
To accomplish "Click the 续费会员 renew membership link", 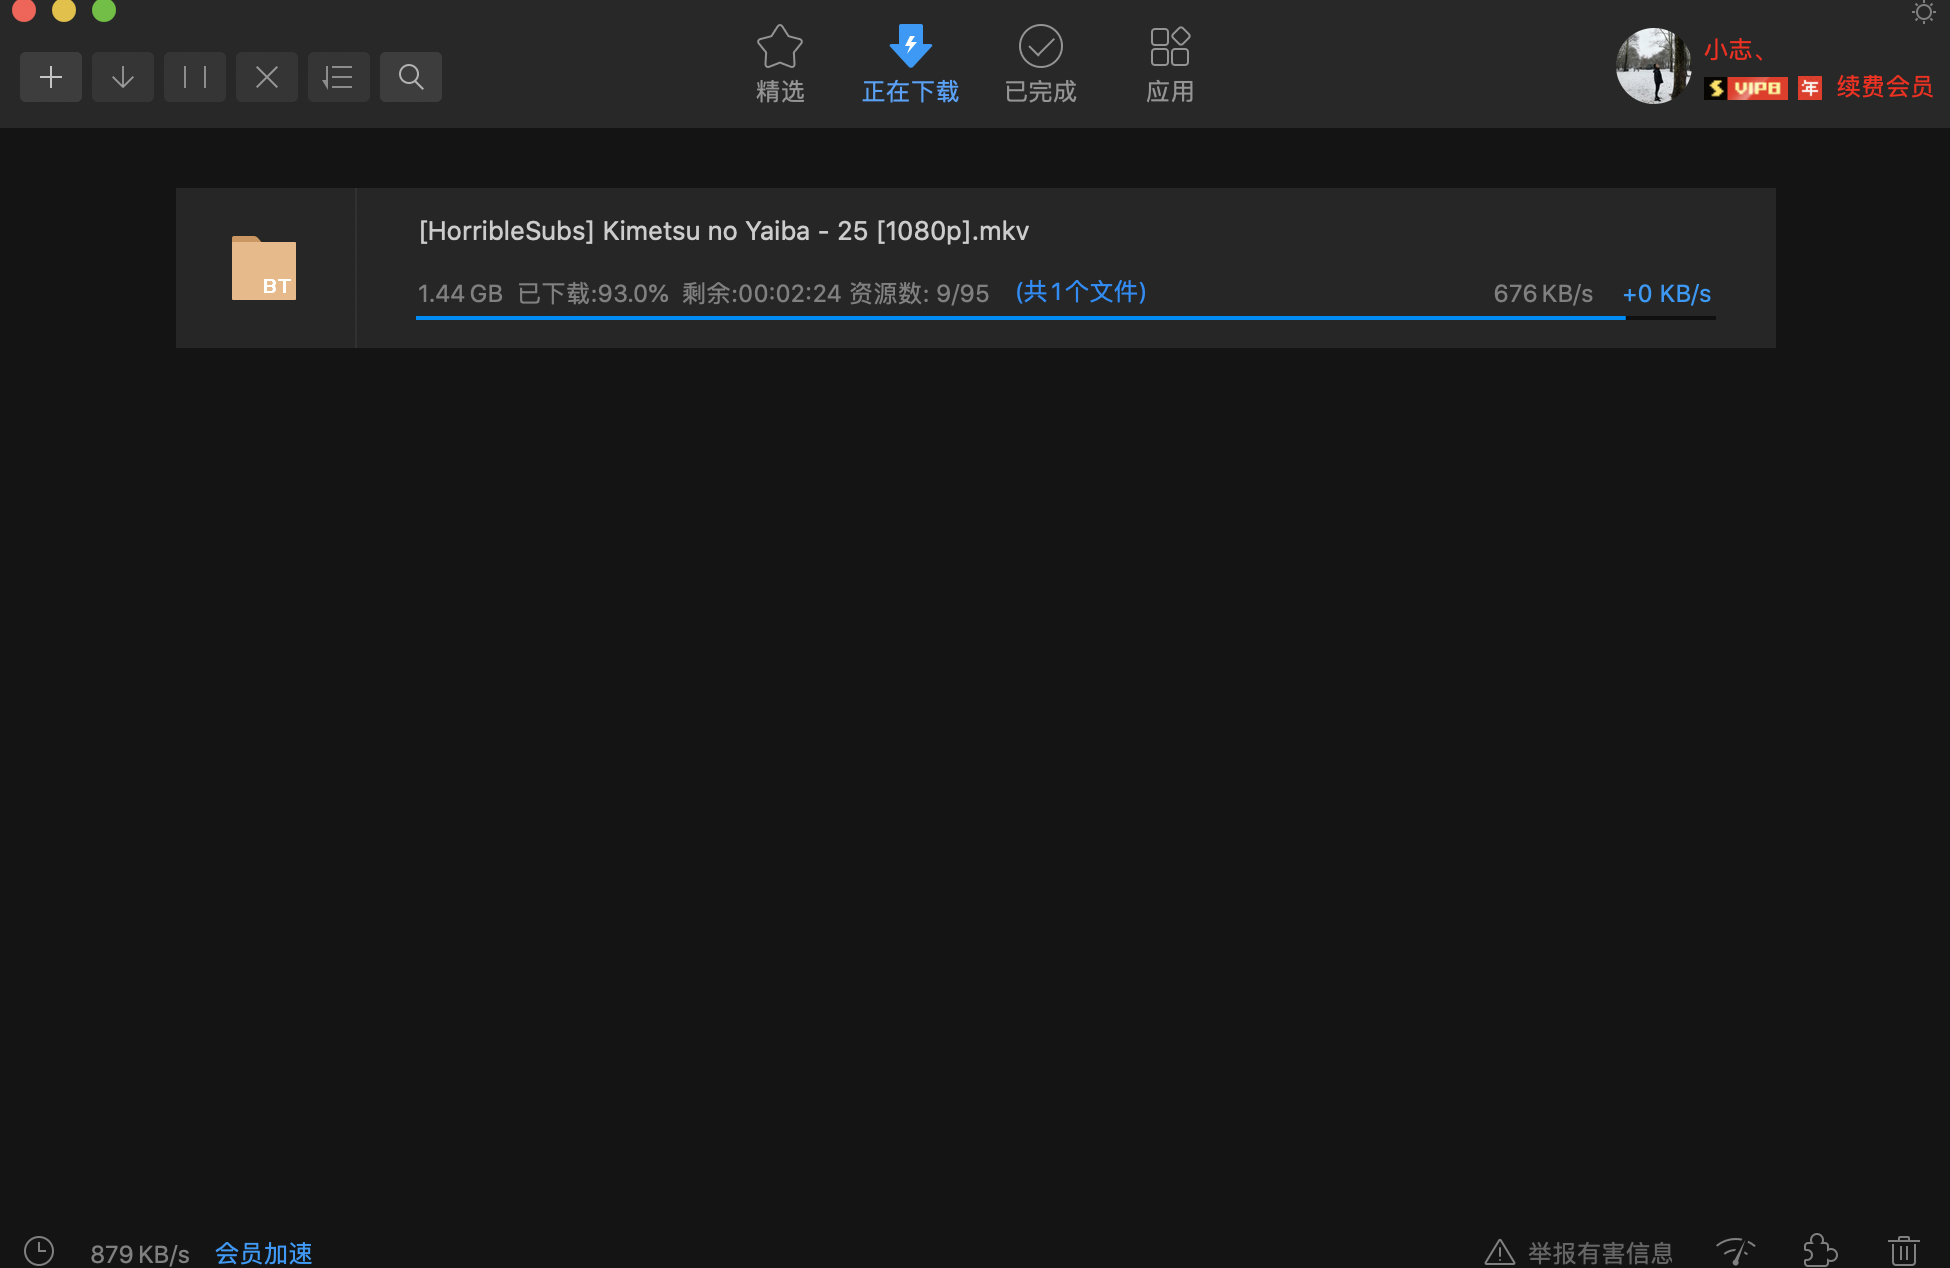I will (1884, 87).
